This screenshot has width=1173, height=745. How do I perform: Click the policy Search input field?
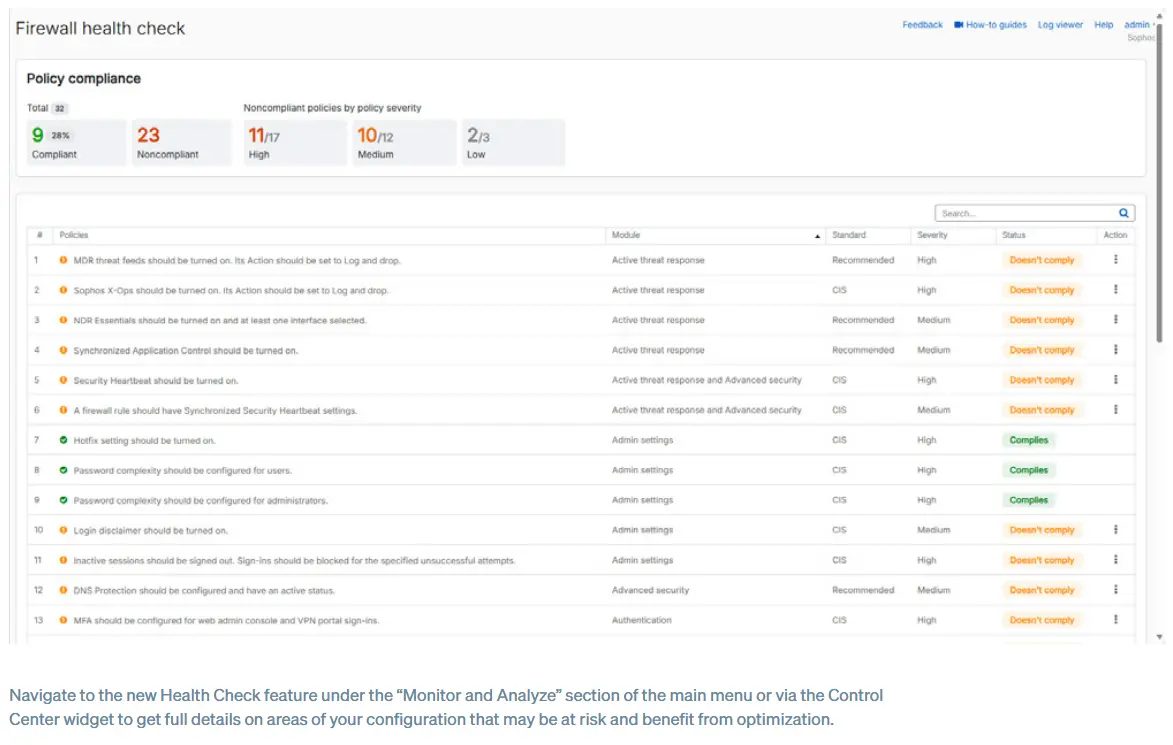pos(1025,213)
